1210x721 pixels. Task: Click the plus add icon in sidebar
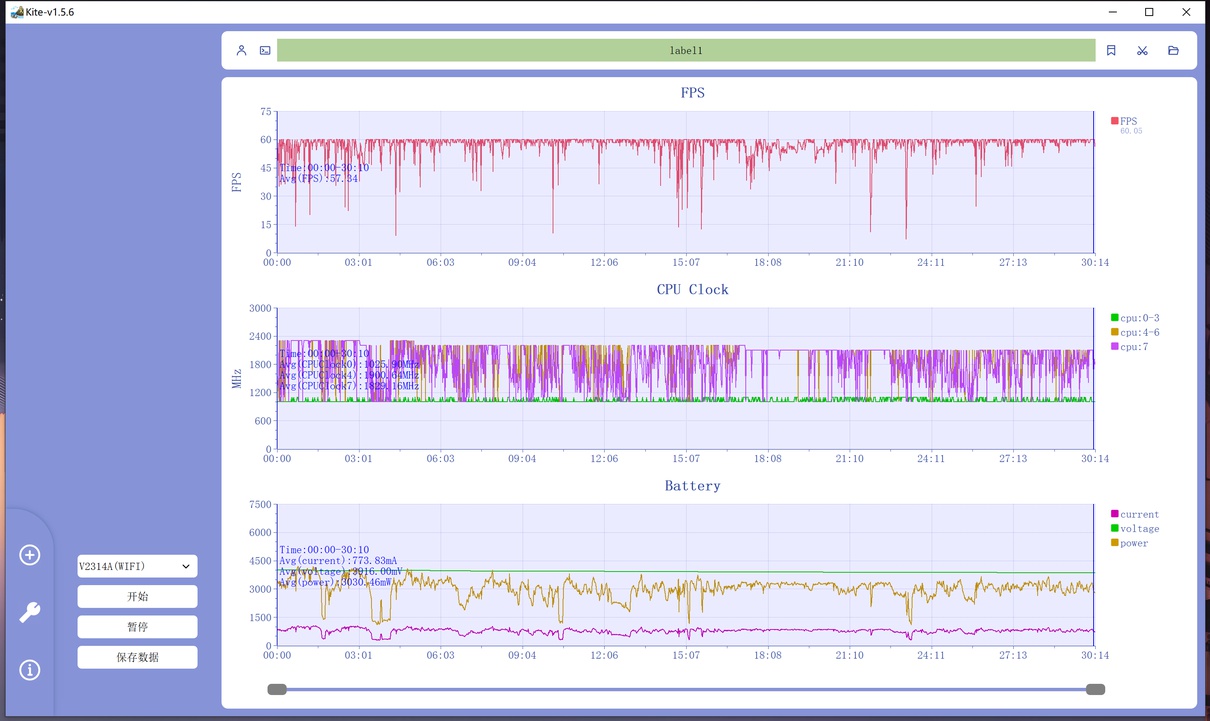click(x=30, y=555)
